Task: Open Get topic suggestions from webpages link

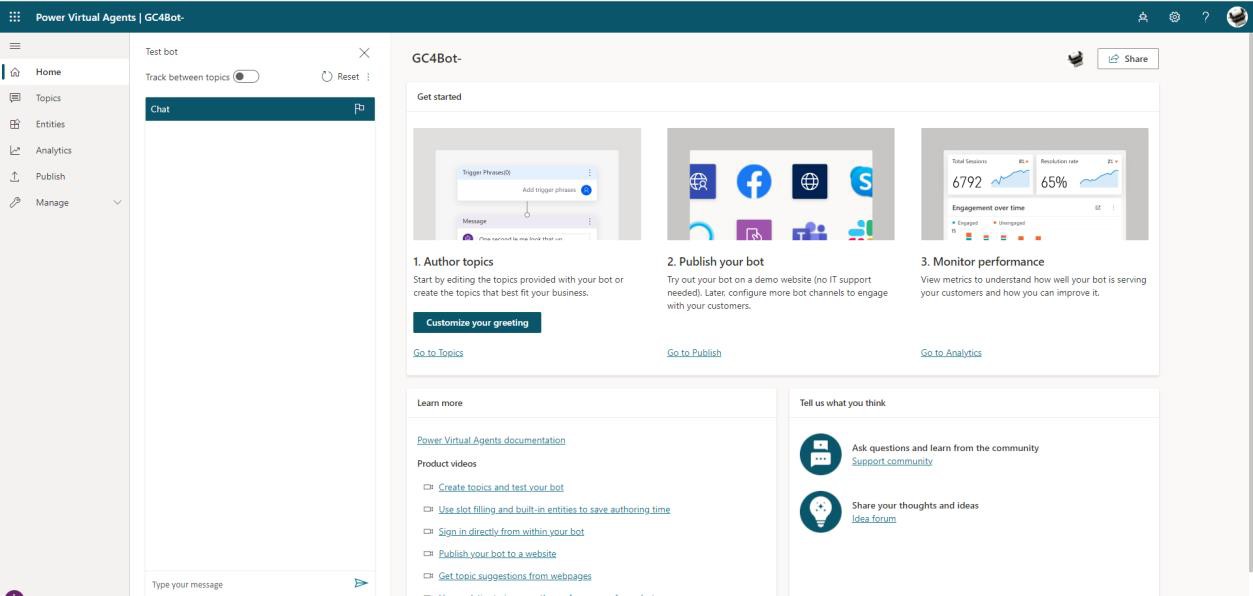Action: pyautogui.click(x=515, y=575)
